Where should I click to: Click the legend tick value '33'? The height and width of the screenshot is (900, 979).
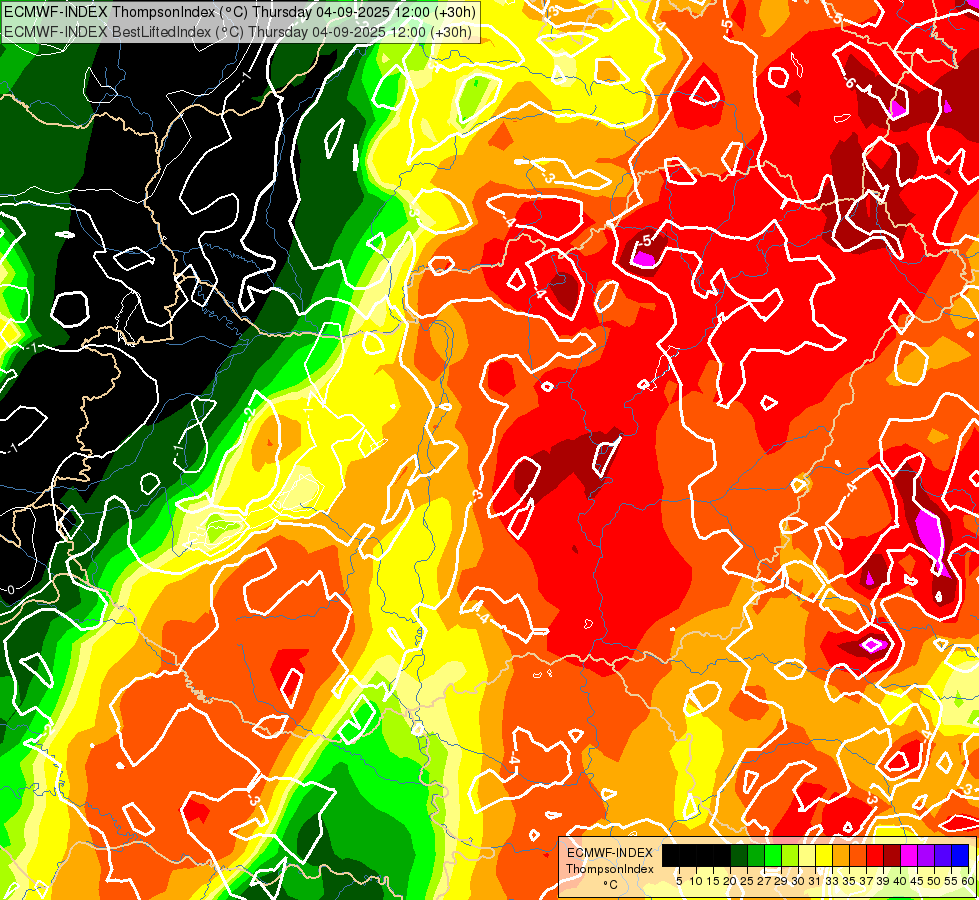pyautogui.click(x=832, y=881)
